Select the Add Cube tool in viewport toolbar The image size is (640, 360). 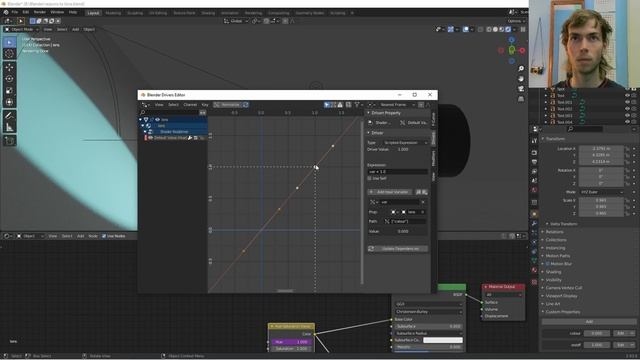9,141
